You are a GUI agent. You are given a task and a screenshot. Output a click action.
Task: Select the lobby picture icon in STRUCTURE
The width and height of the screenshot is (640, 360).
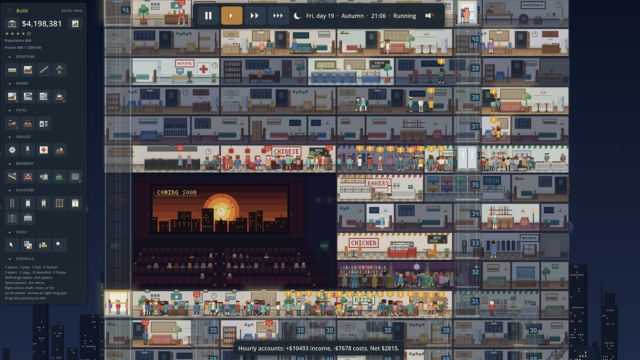pos(28,70)
